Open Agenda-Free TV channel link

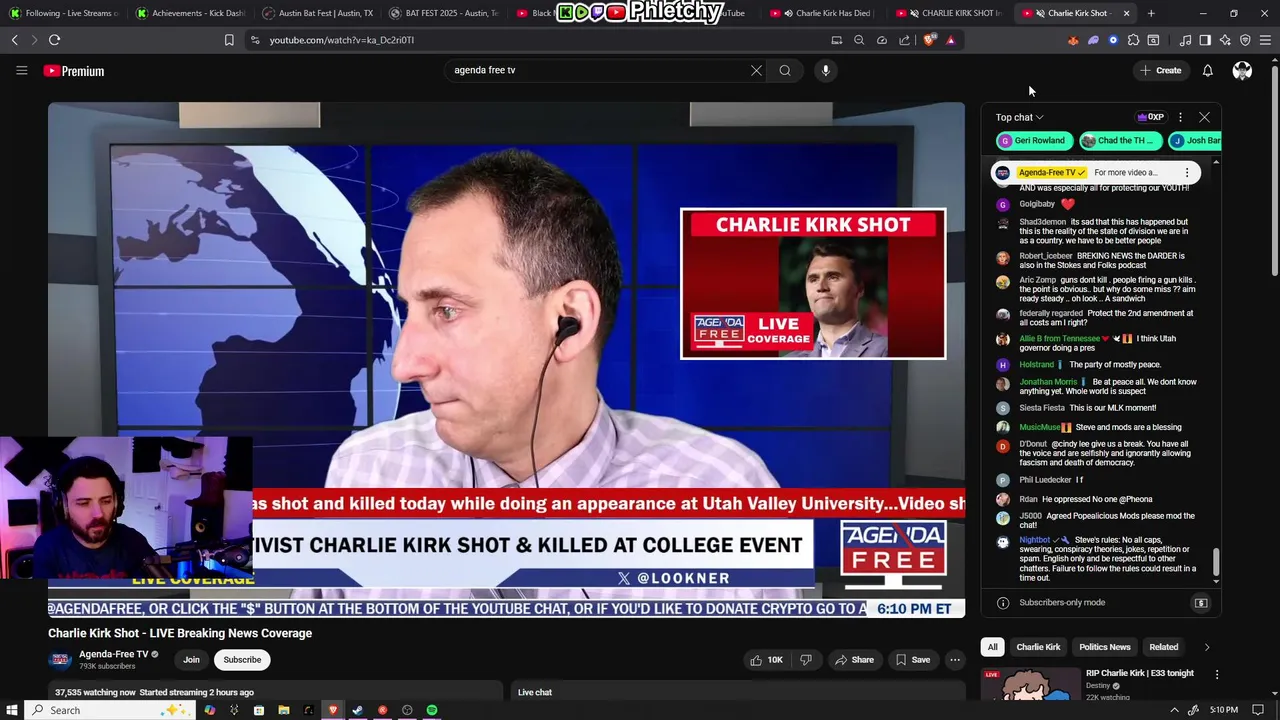point(114,654)
